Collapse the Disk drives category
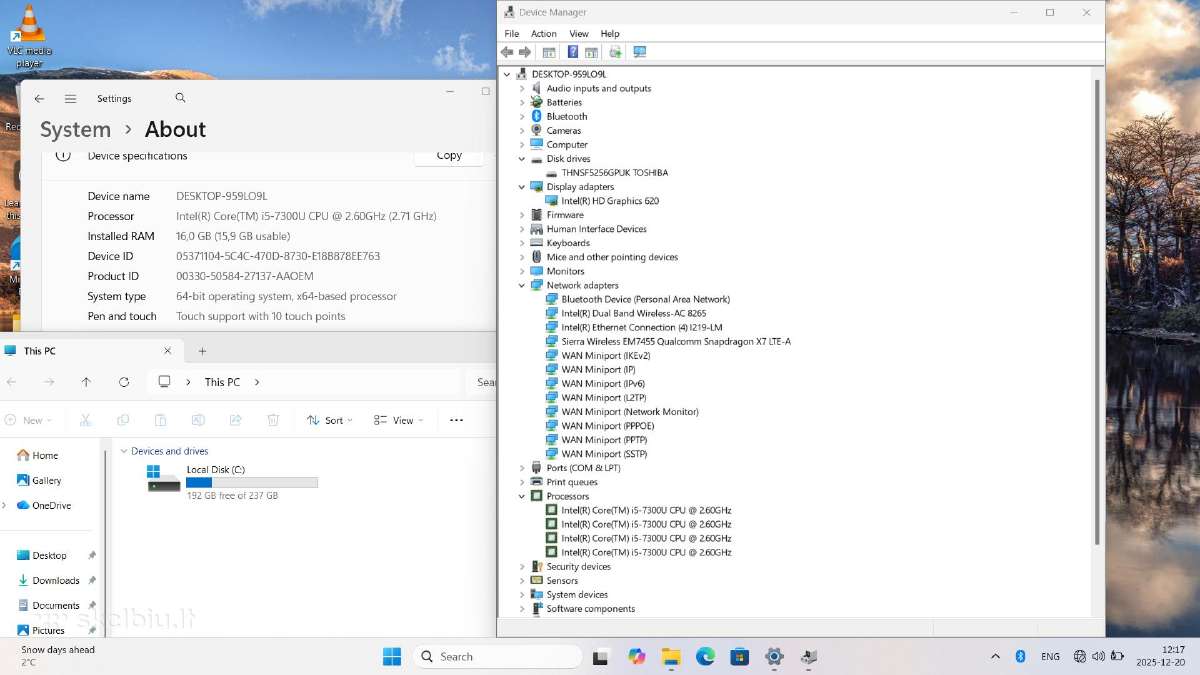1200x675 pixels. (522, 159)
